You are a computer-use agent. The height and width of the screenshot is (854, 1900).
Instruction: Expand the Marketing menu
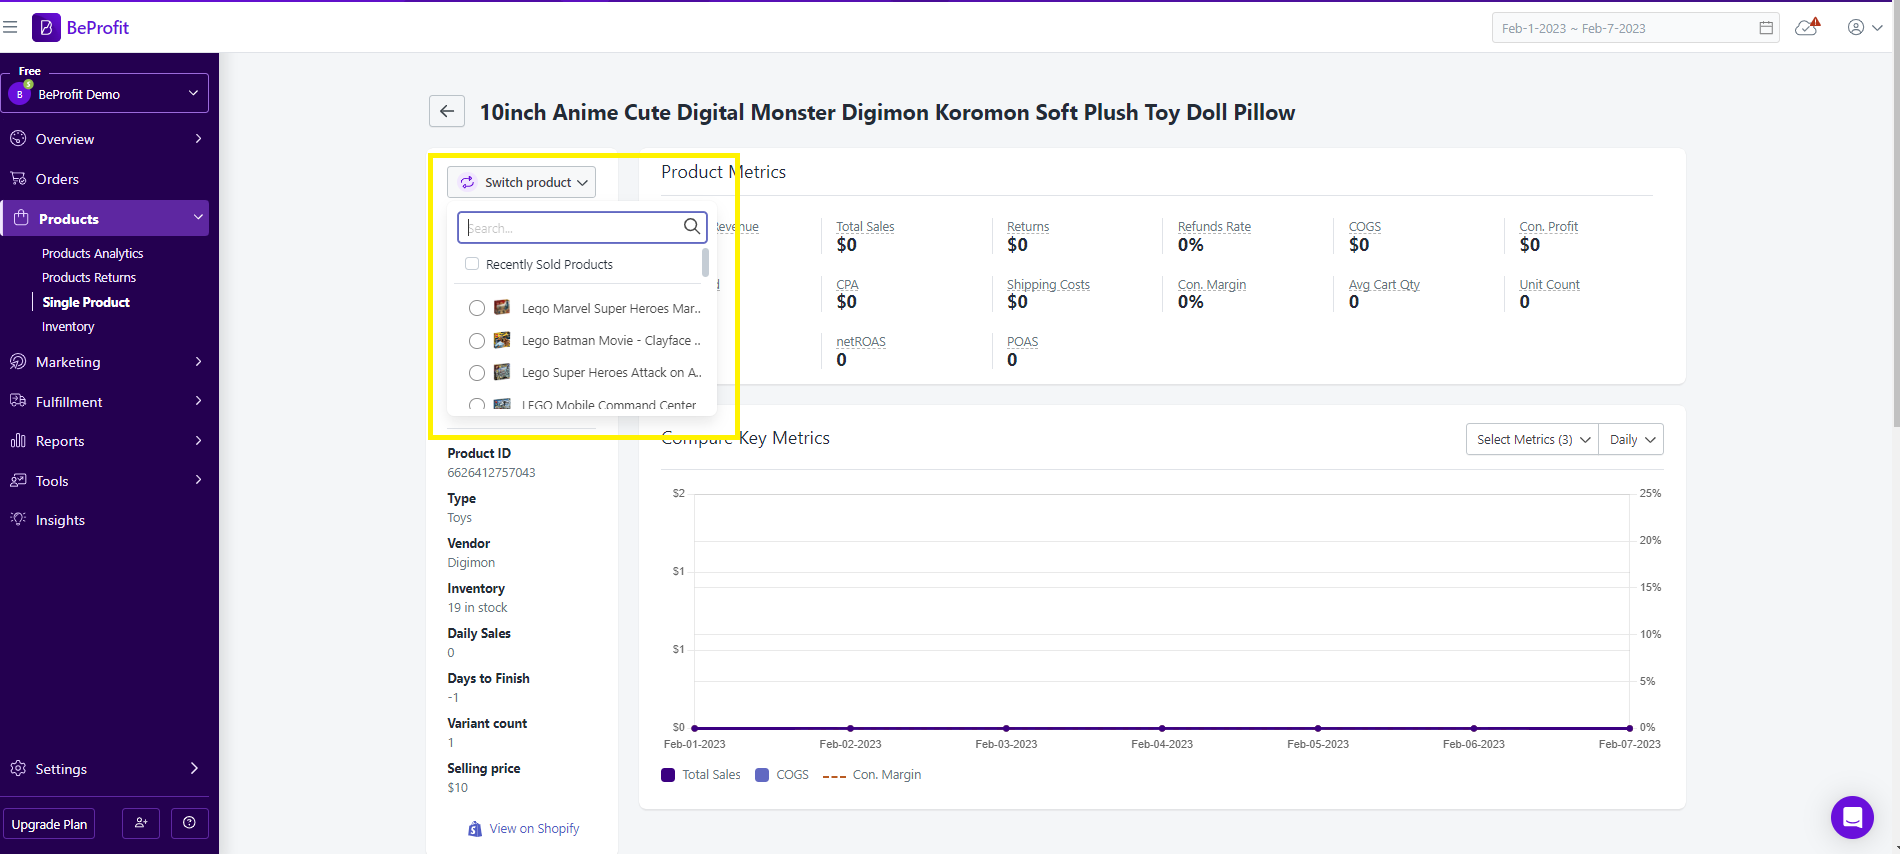pyautogui.click(x=105, y=362)
